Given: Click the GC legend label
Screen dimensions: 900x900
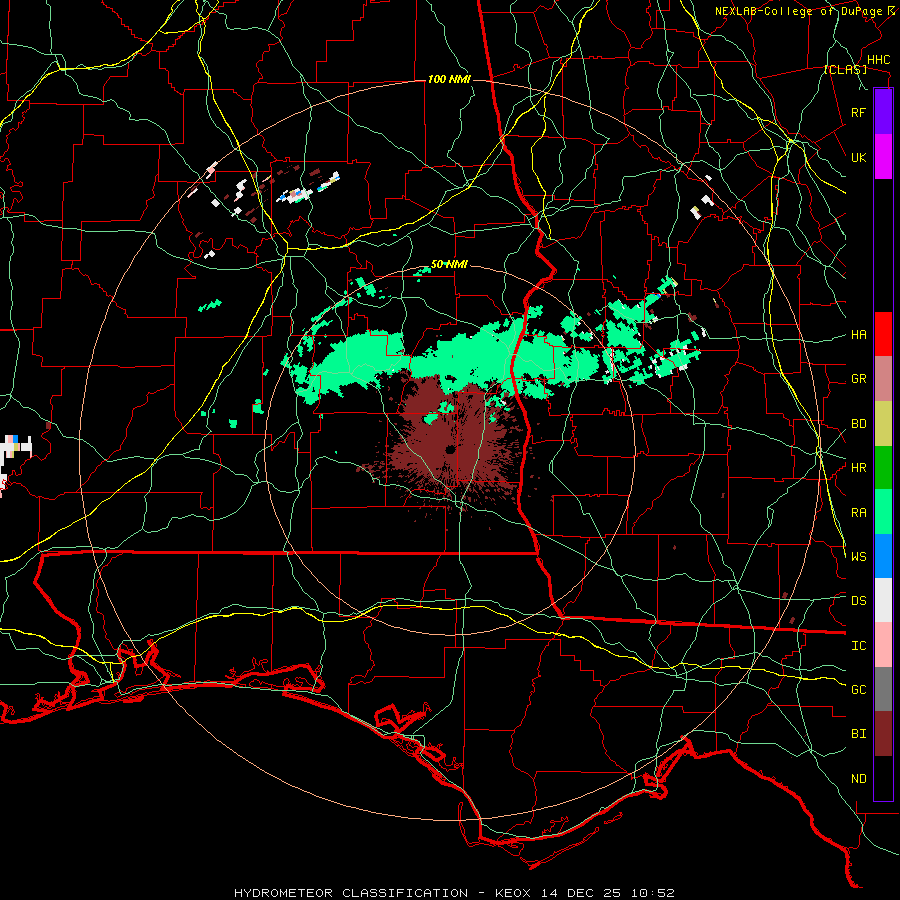Looking at the screenshot, I should (x=858, y=690).
